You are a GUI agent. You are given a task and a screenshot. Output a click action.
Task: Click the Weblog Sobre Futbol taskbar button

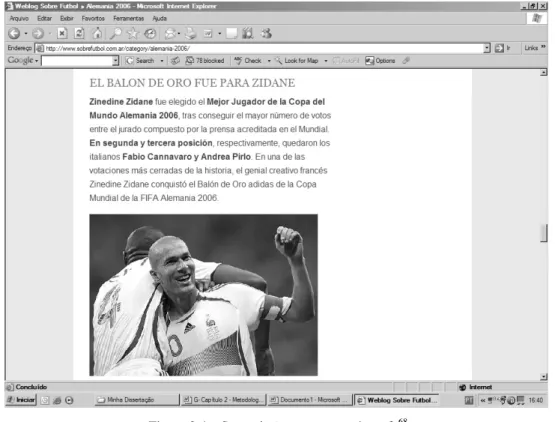coord(397,400)
